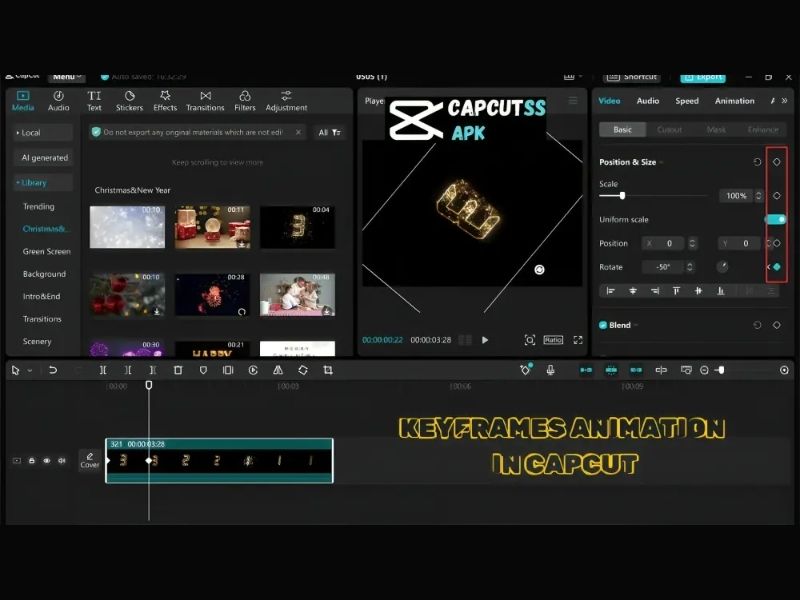Screen dimensions: 800x600
Task: Enter fullscreen preview mode
Action: (x=578, y=340)
